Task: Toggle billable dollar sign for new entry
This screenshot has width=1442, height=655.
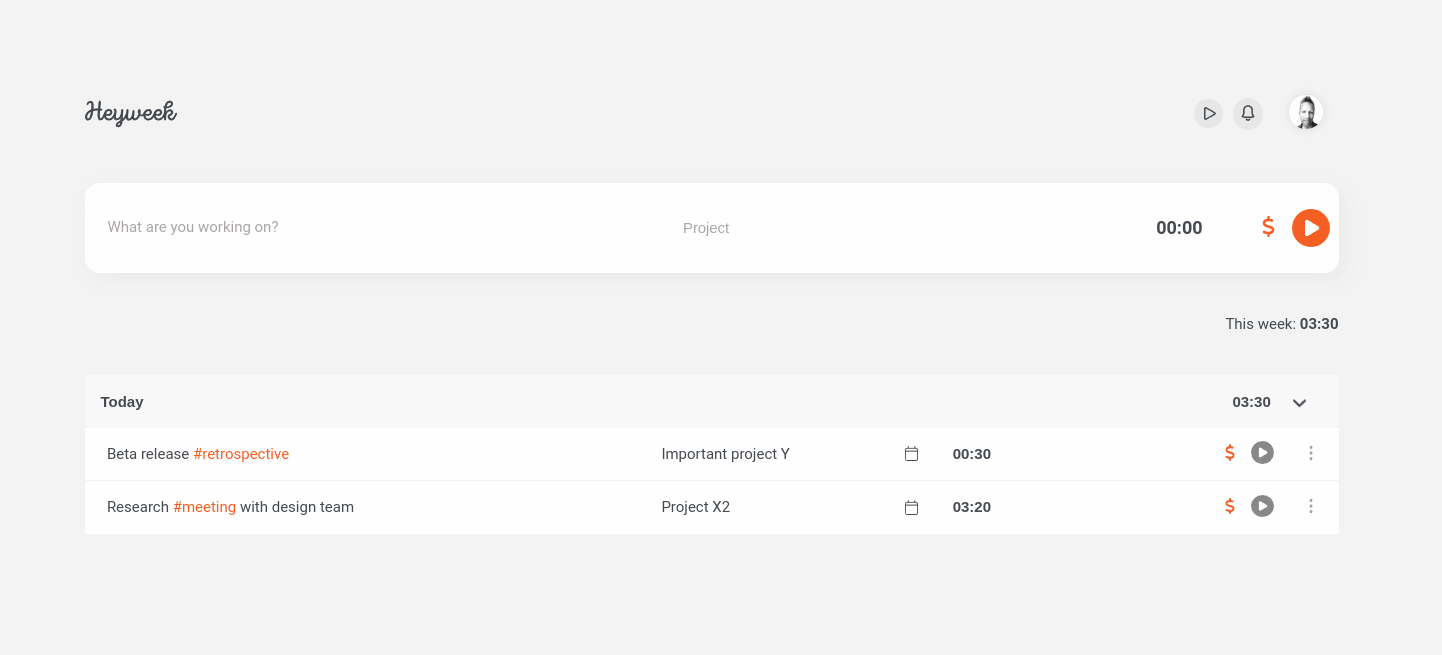Action: (1268, 227)
